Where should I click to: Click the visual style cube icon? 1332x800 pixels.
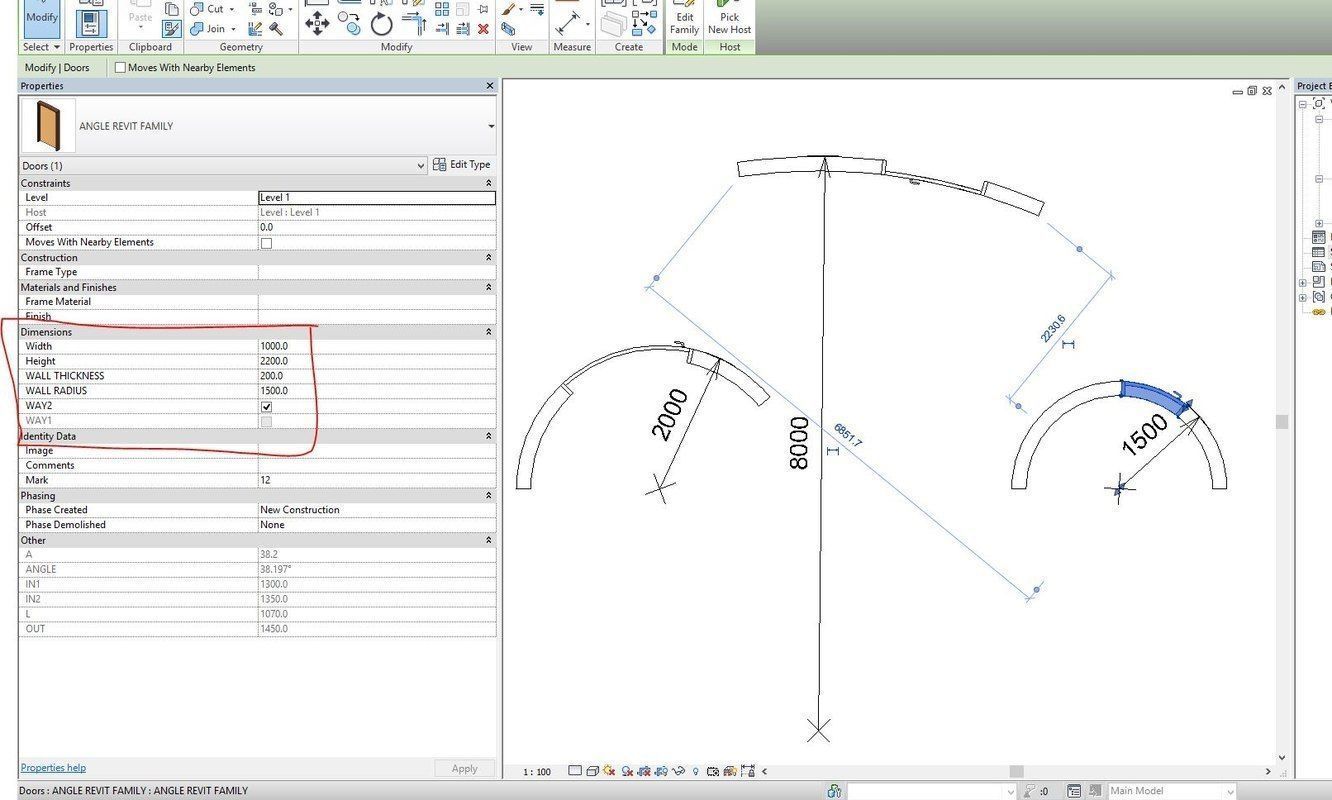coord(591,771)
